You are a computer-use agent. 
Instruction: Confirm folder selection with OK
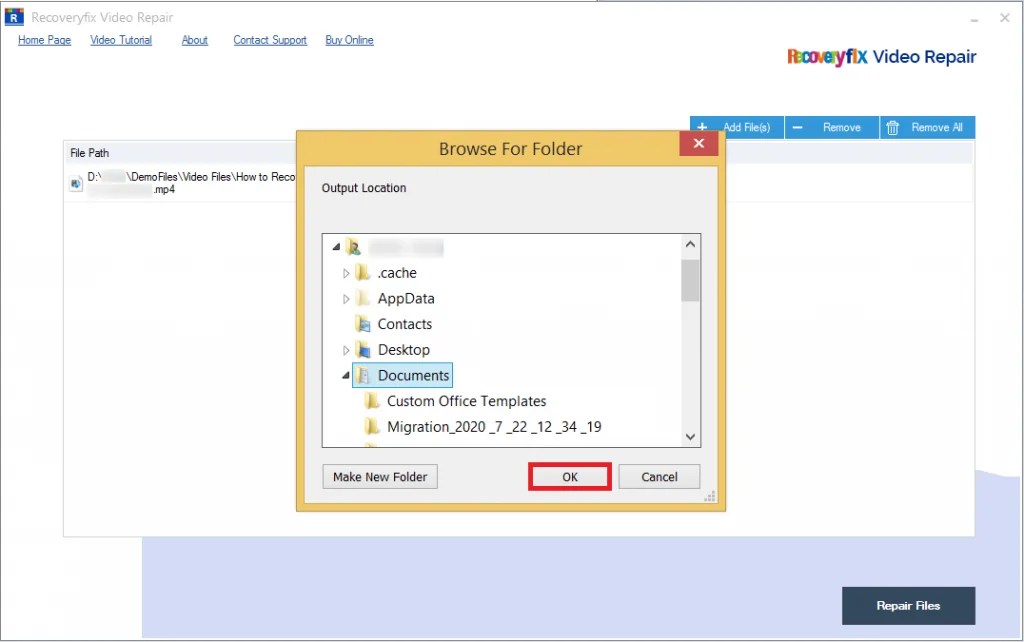[x=569, y=477]
